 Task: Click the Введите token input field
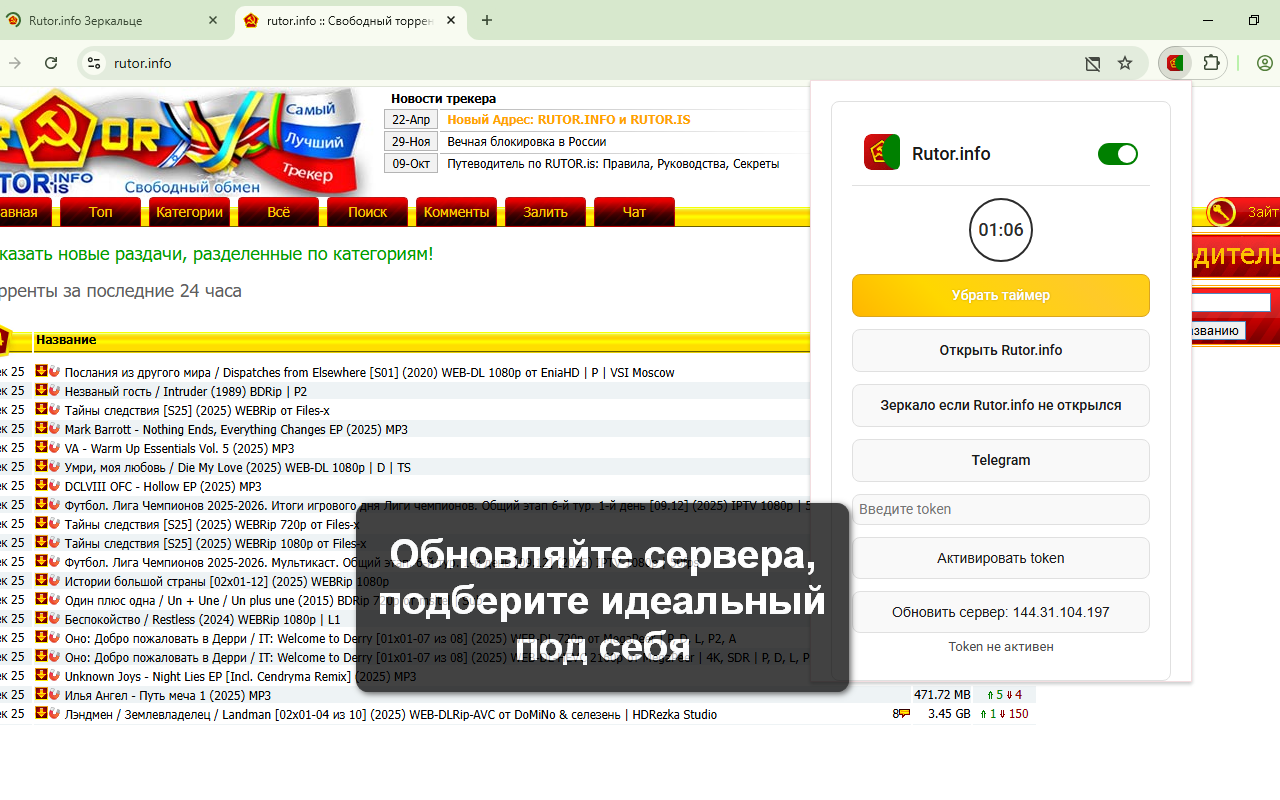click(x=1000, y=509)
